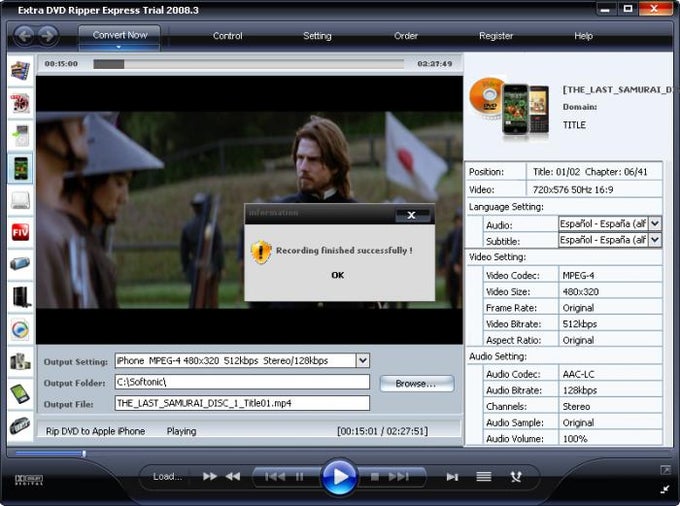
Task: Click the Playing status text
Action: tap(181, 431)
